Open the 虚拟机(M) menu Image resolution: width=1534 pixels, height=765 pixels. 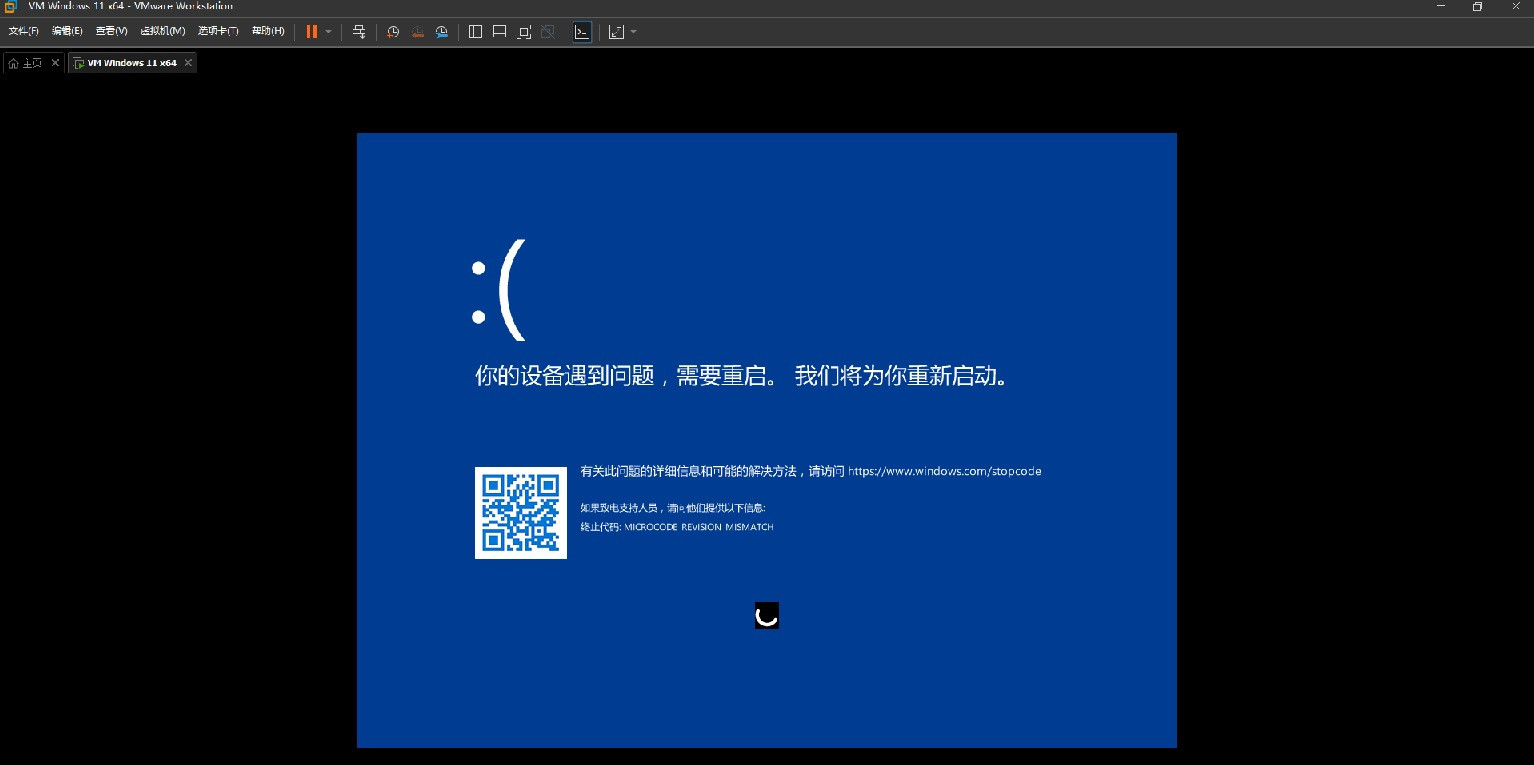pos(162,32)
